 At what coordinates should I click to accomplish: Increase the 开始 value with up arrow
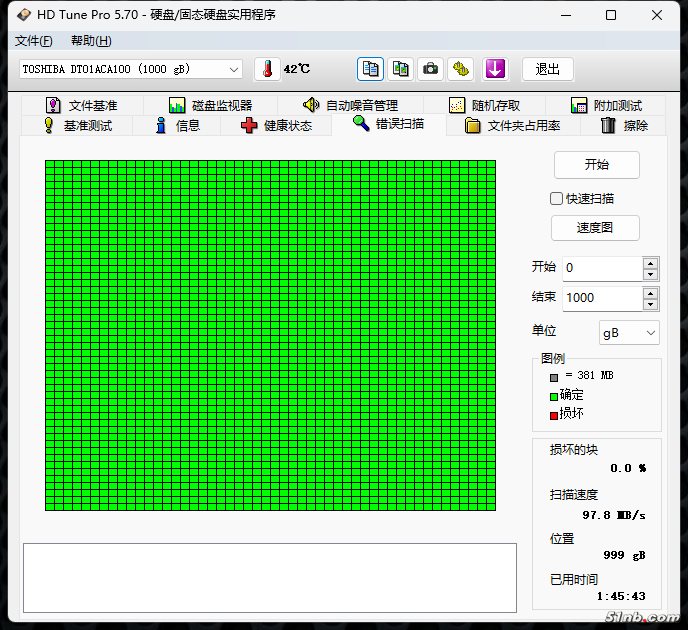tap(651, 263)
